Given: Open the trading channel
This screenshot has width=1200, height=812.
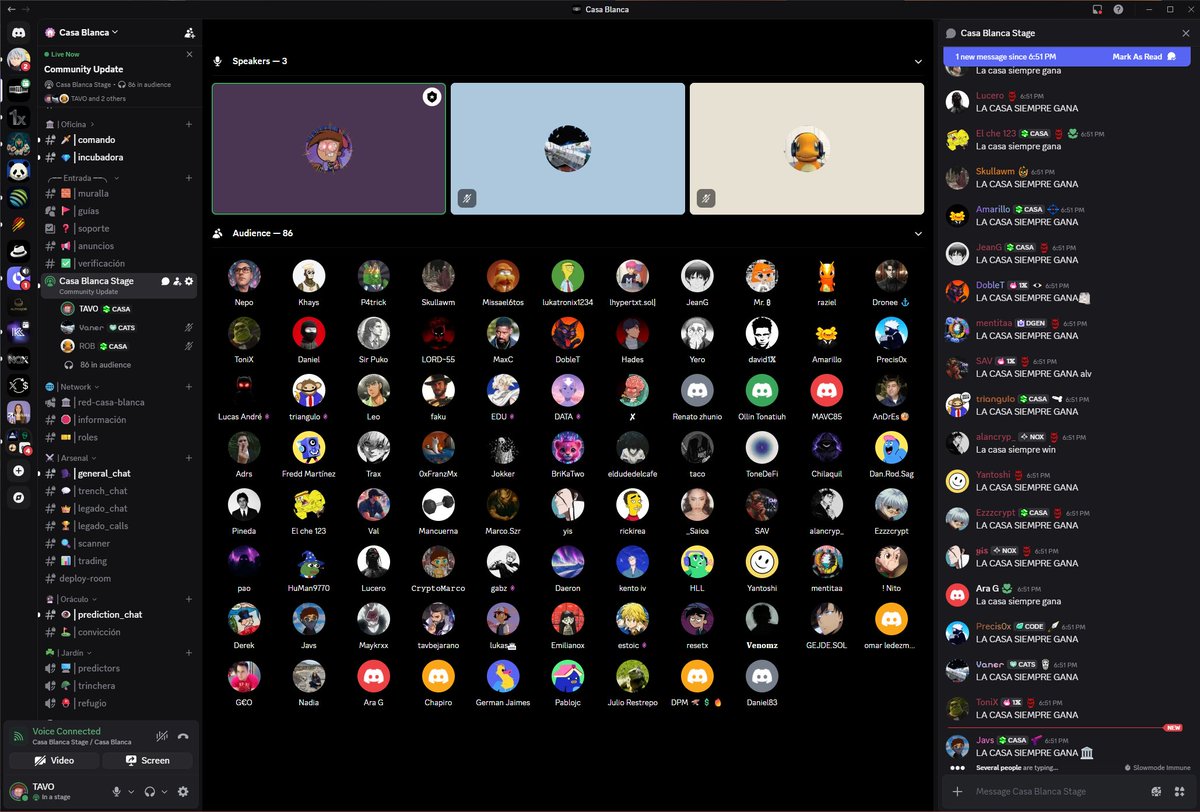Looking at the screenshot, I should coord(119,561).
